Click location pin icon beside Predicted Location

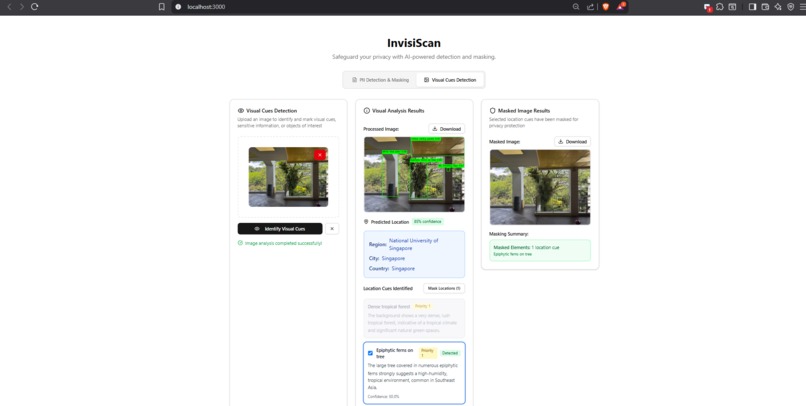[x=366, y=222]
